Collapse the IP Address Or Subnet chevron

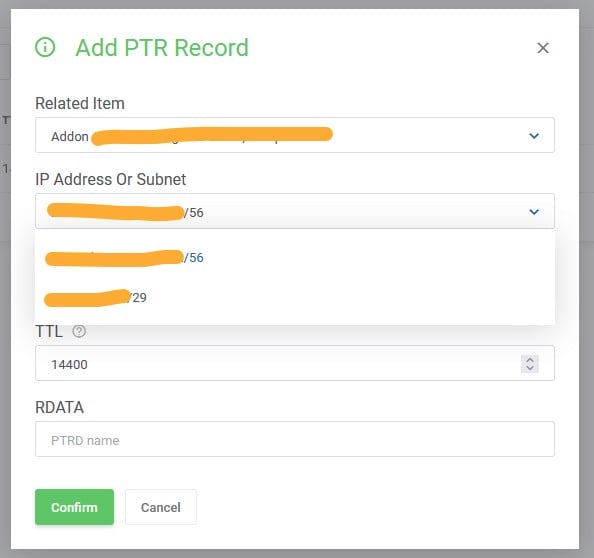click(534, 212)
